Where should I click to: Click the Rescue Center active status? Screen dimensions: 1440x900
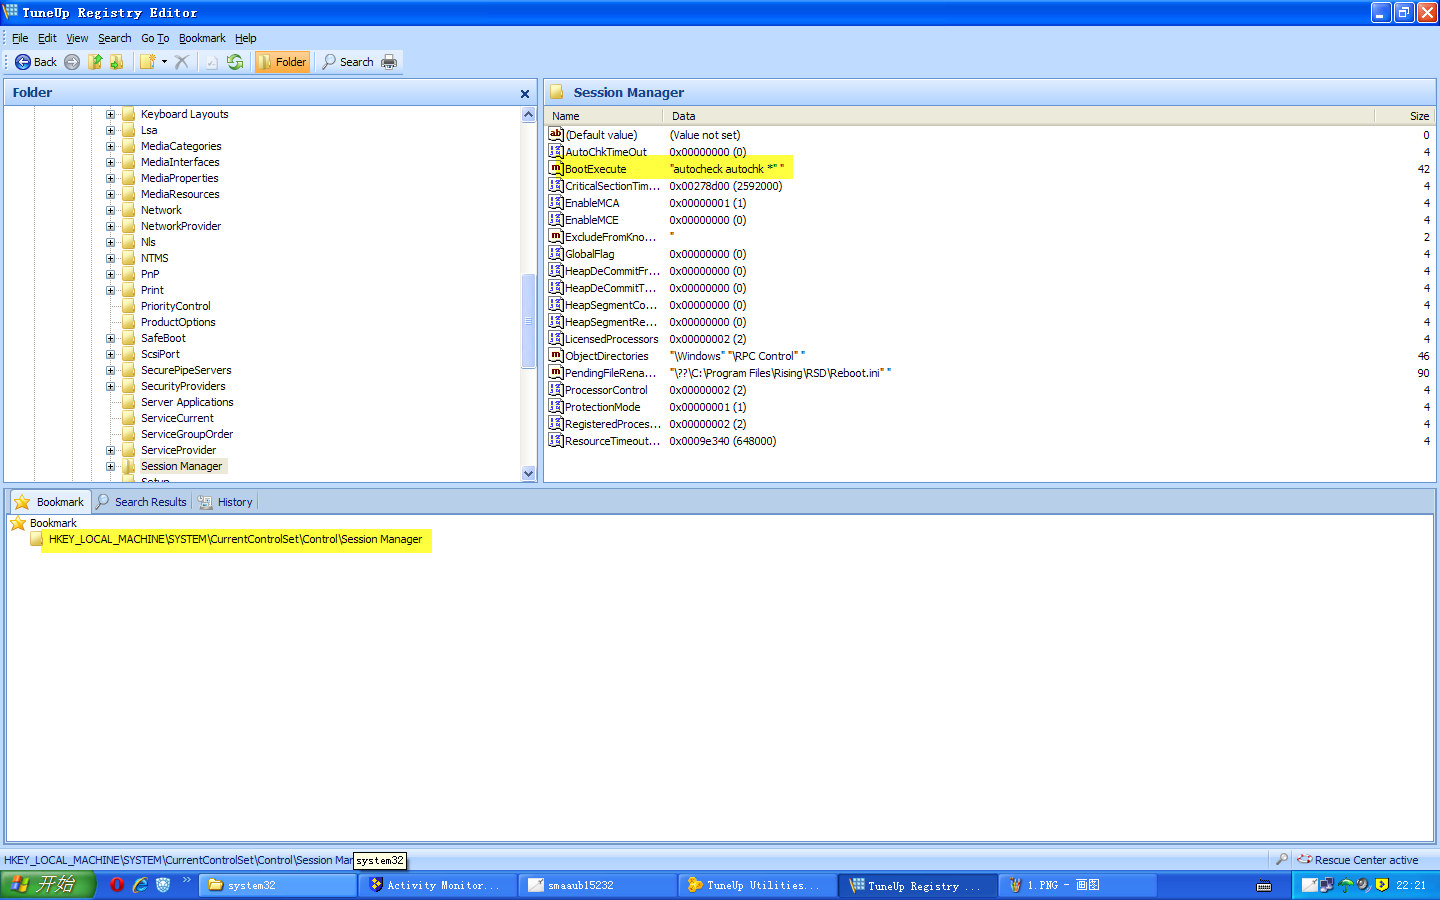(1357, 860)
